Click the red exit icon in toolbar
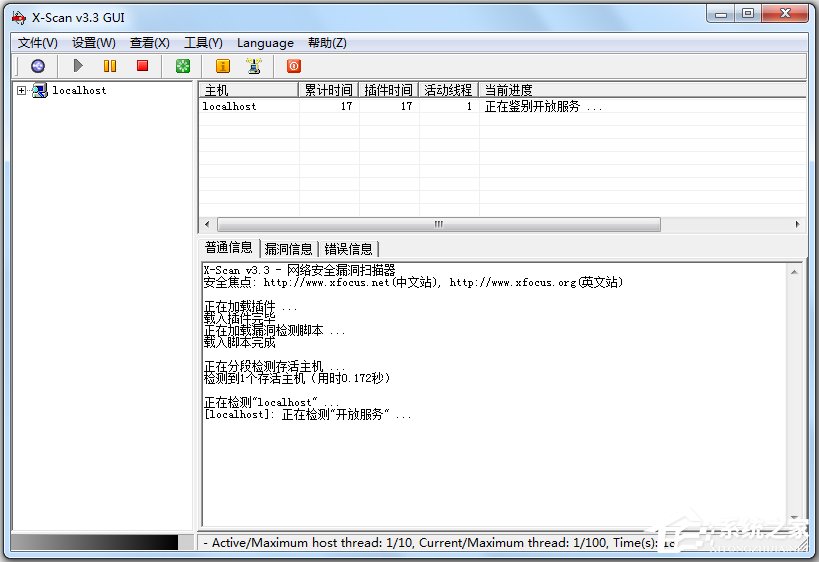The height and width of the screenshot is (562, 819). pos(294,66)
